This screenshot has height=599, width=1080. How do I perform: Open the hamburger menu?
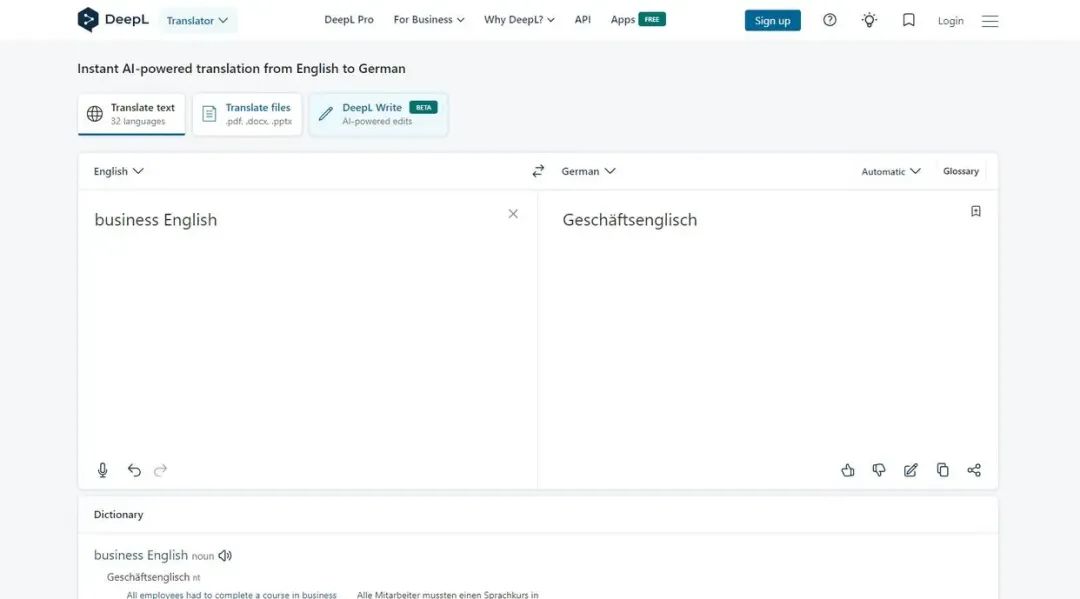[990, 21]
